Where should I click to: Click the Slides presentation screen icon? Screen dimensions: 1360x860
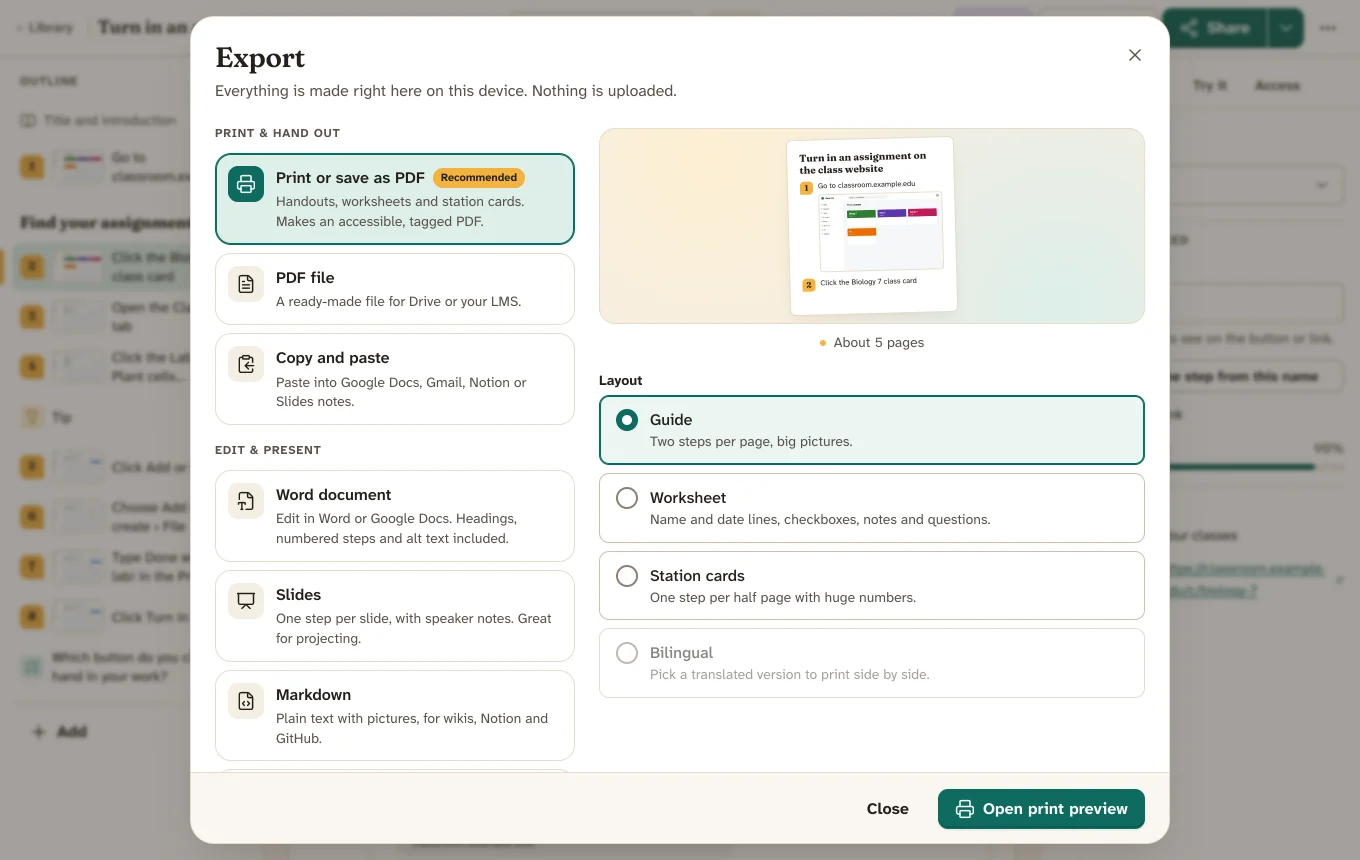click(246, 601)
